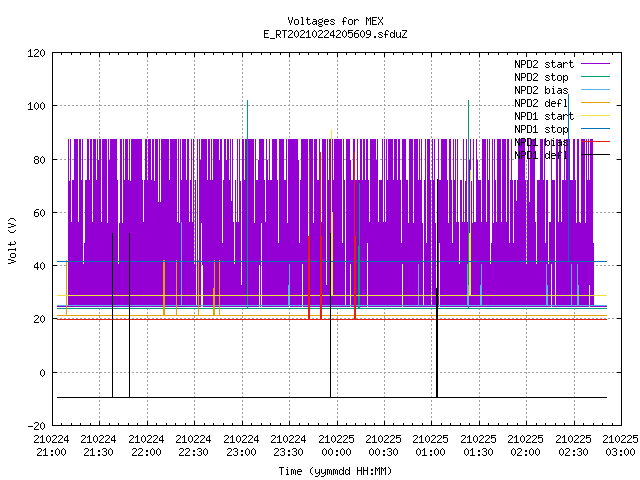
Task: Click the 'NPD2 start' legend label
Action: tap(544, 64)
